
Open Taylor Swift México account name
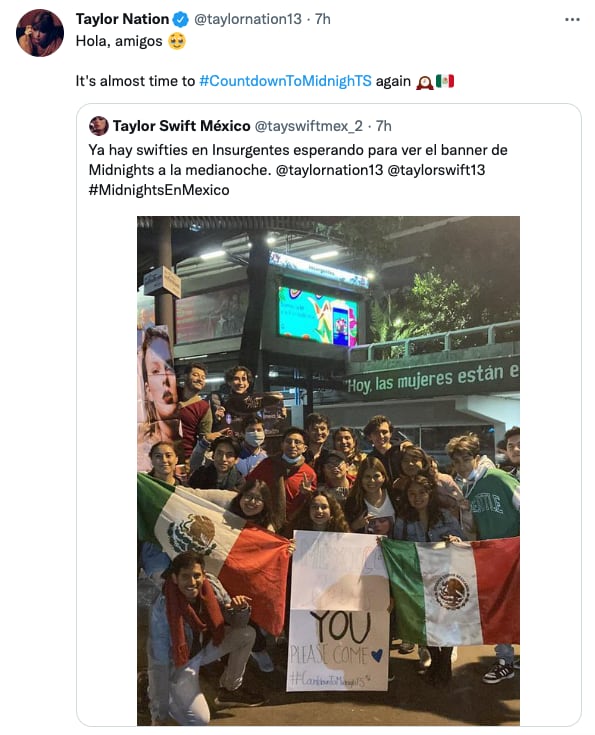(181, 126)
